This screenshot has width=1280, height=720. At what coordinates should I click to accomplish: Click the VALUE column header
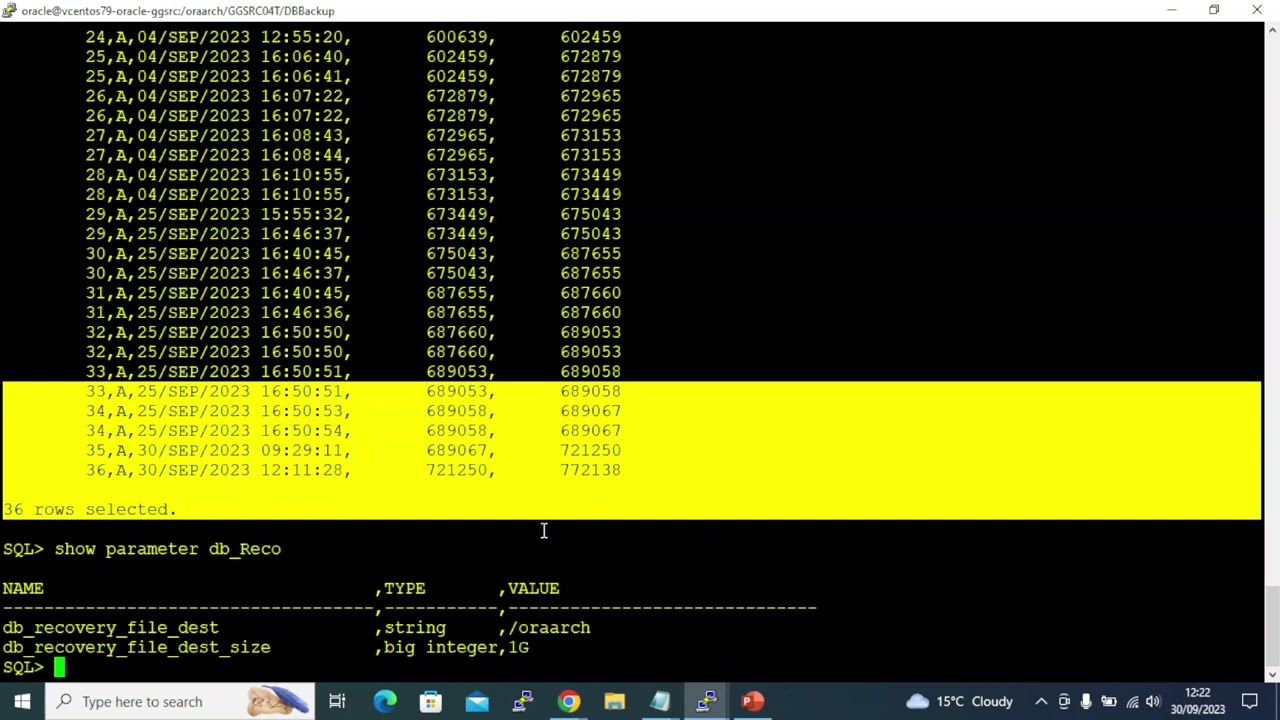point(534,588)
